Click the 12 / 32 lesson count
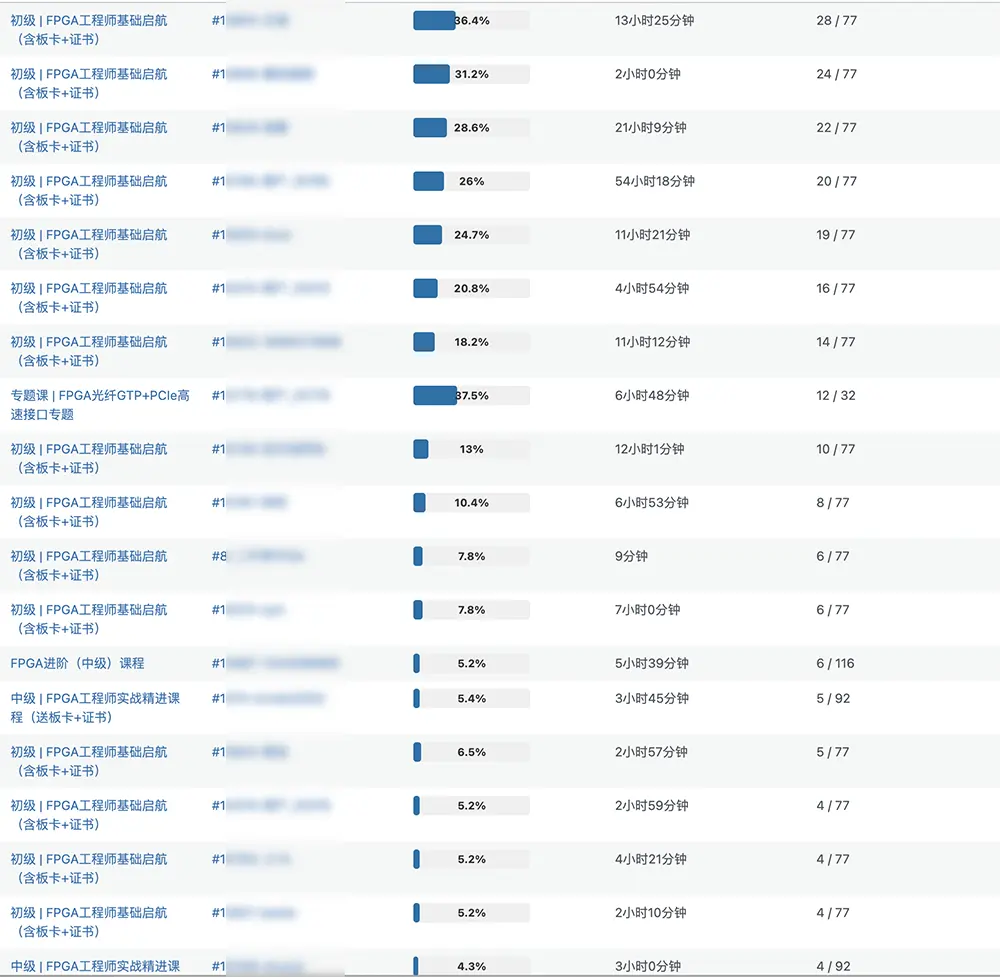The width and height of the screenshot is (1000, 977). (835, 395)
